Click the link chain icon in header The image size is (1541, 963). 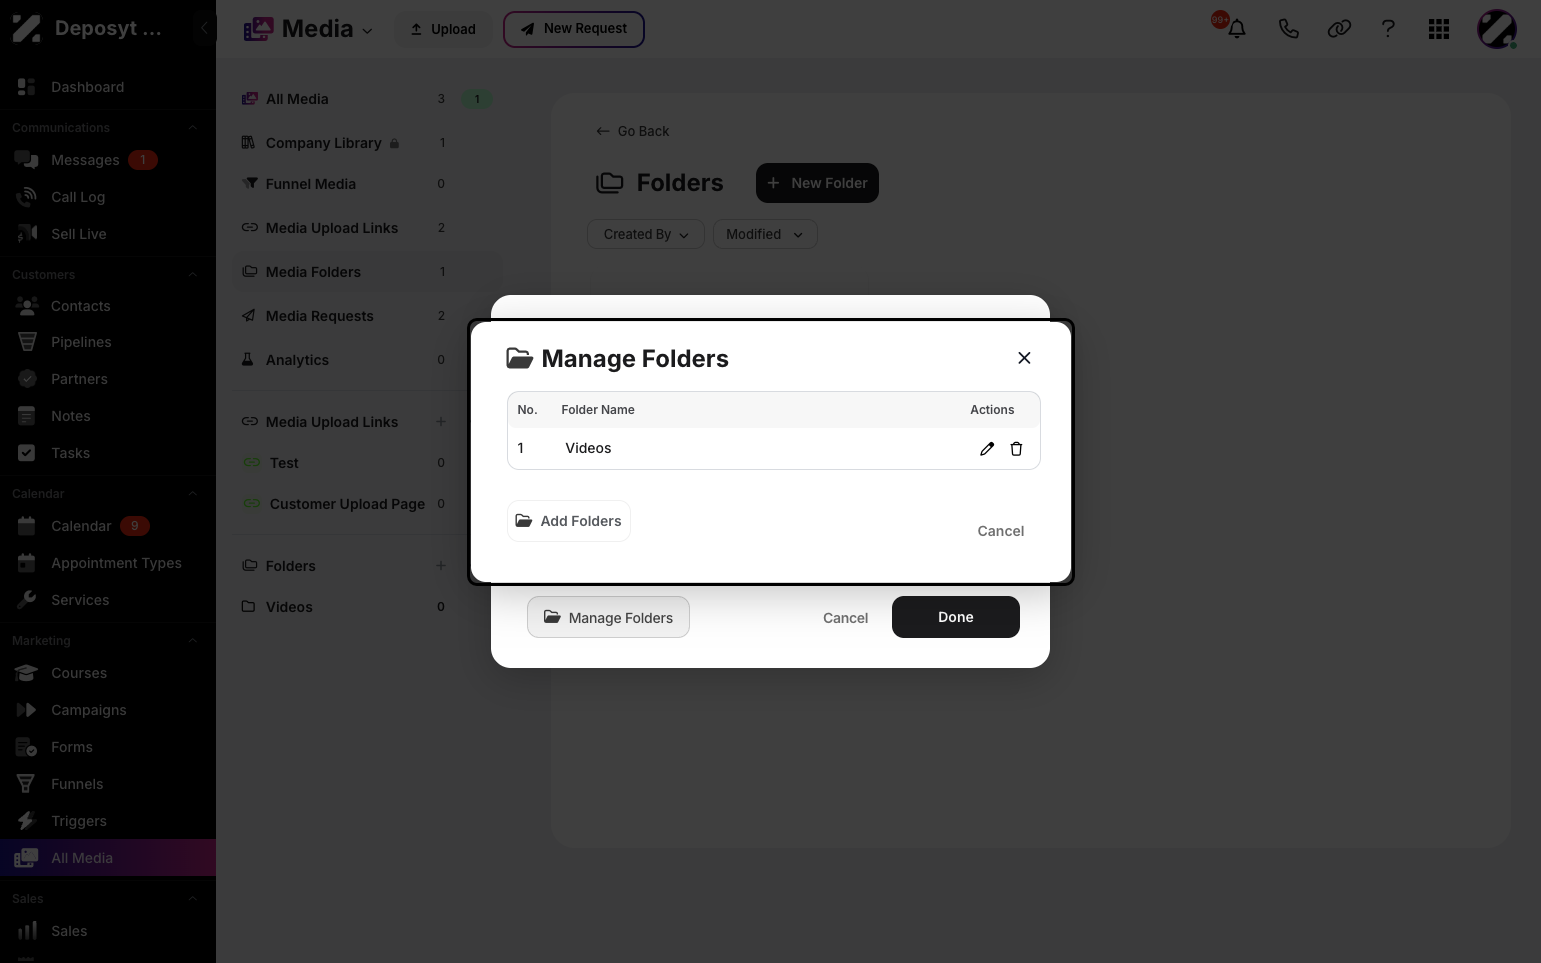[1339, 29]
